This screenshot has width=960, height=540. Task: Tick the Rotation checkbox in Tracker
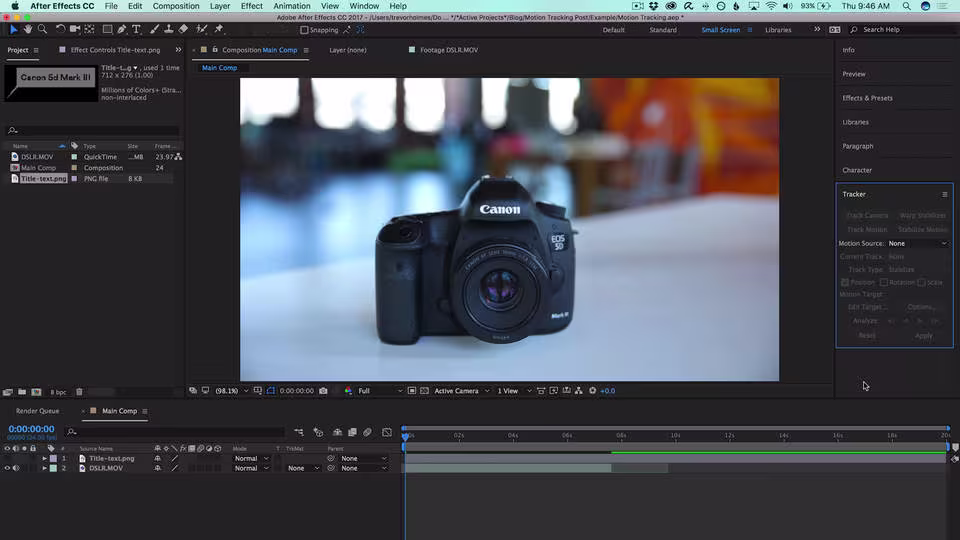(x=883, y=282)
